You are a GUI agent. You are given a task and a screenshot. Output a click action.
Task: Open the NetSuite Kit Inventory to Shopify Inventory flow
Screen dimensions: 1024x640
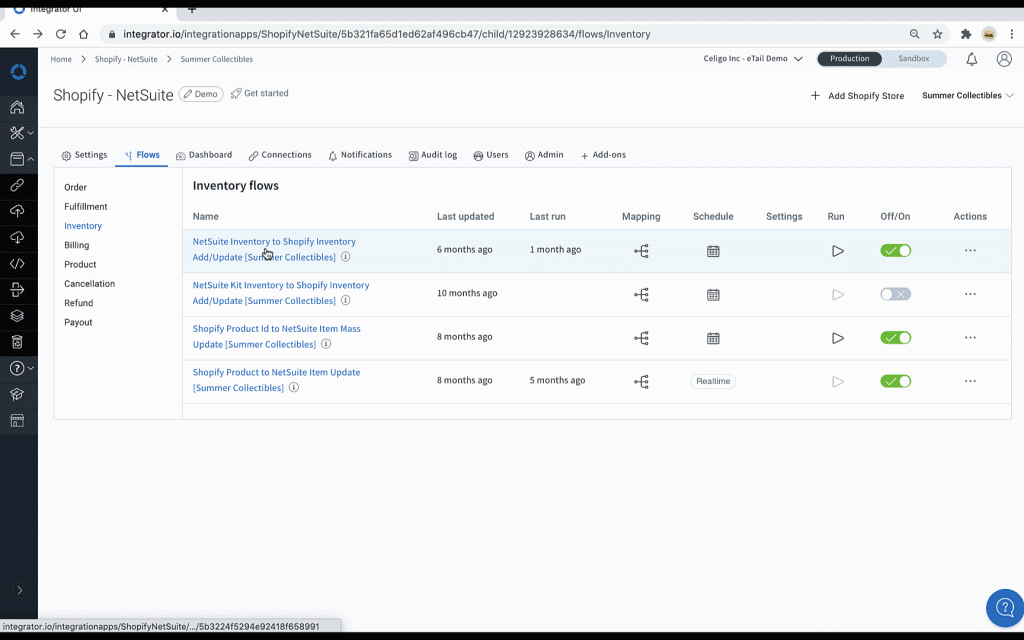[281, 293]
